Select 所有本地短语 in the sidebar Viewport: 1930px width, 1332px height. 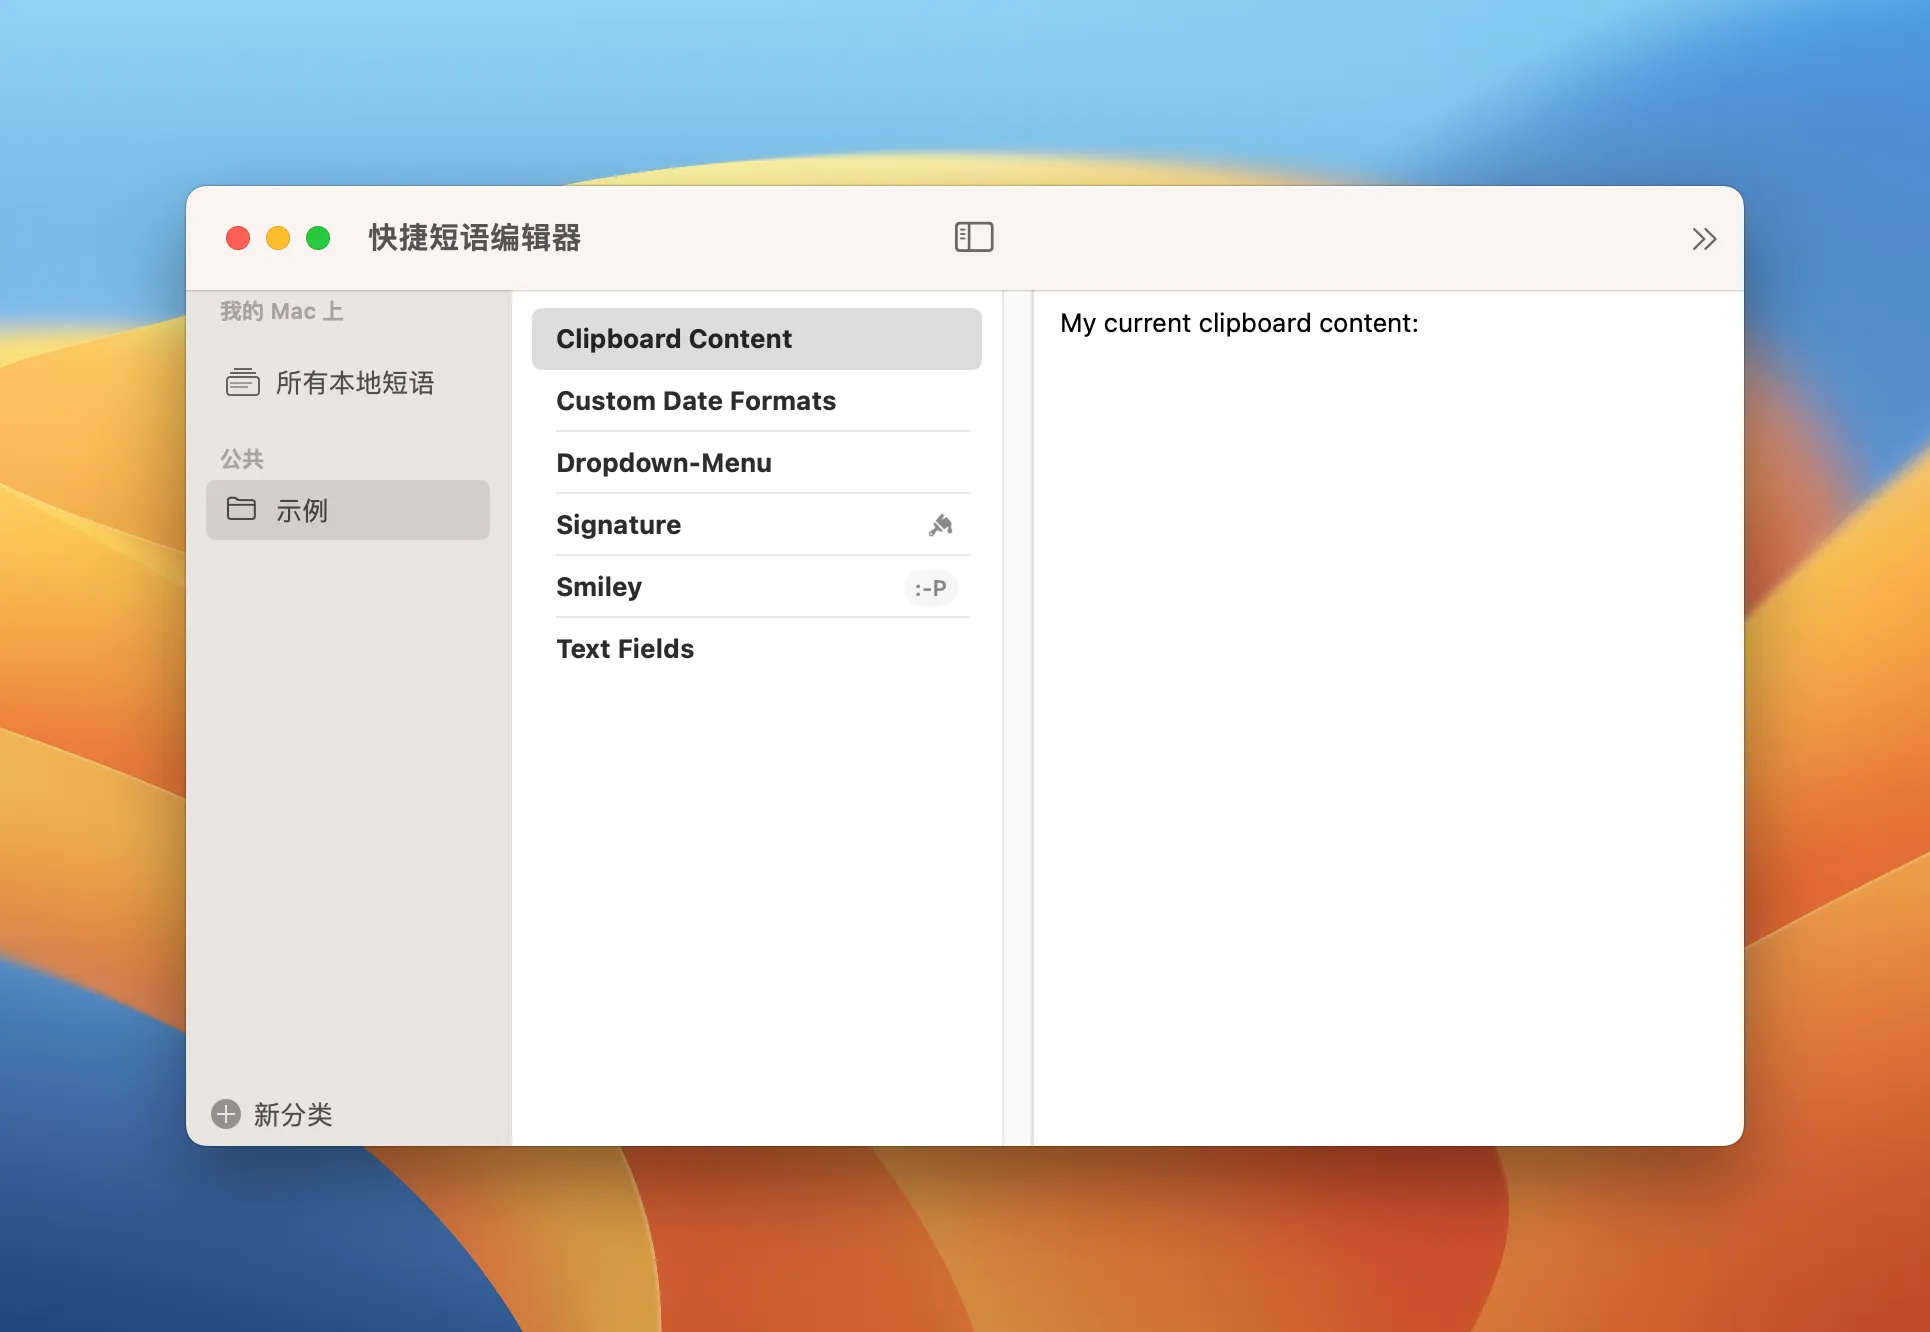[356, 382]
